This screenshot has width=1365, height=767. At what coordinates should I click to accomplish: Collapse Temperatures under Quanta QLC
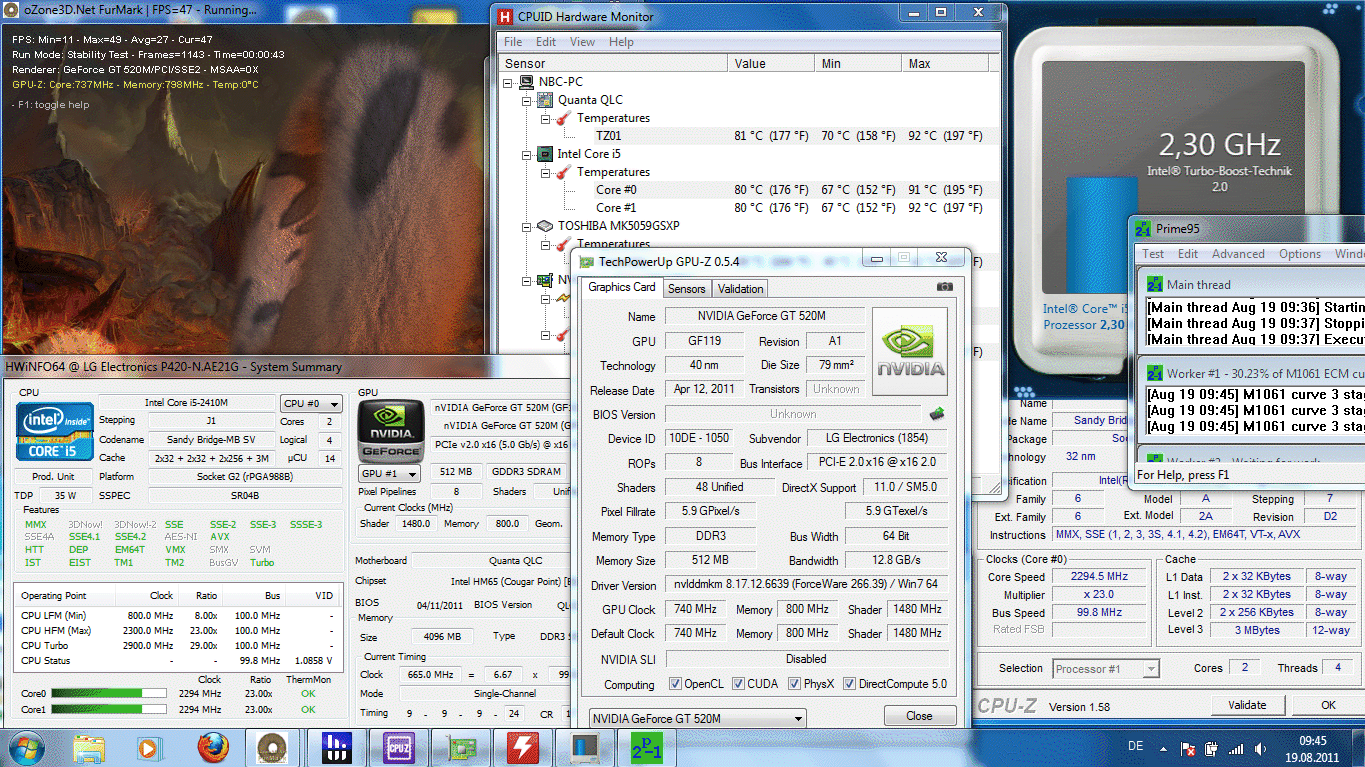545,118
